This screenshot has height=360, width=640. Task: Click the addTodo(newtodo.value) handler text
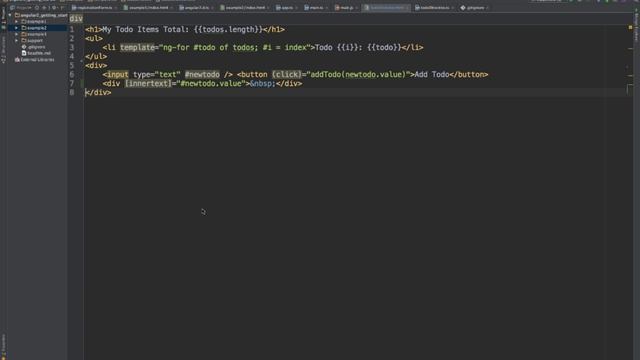click(x=358, y=74)
